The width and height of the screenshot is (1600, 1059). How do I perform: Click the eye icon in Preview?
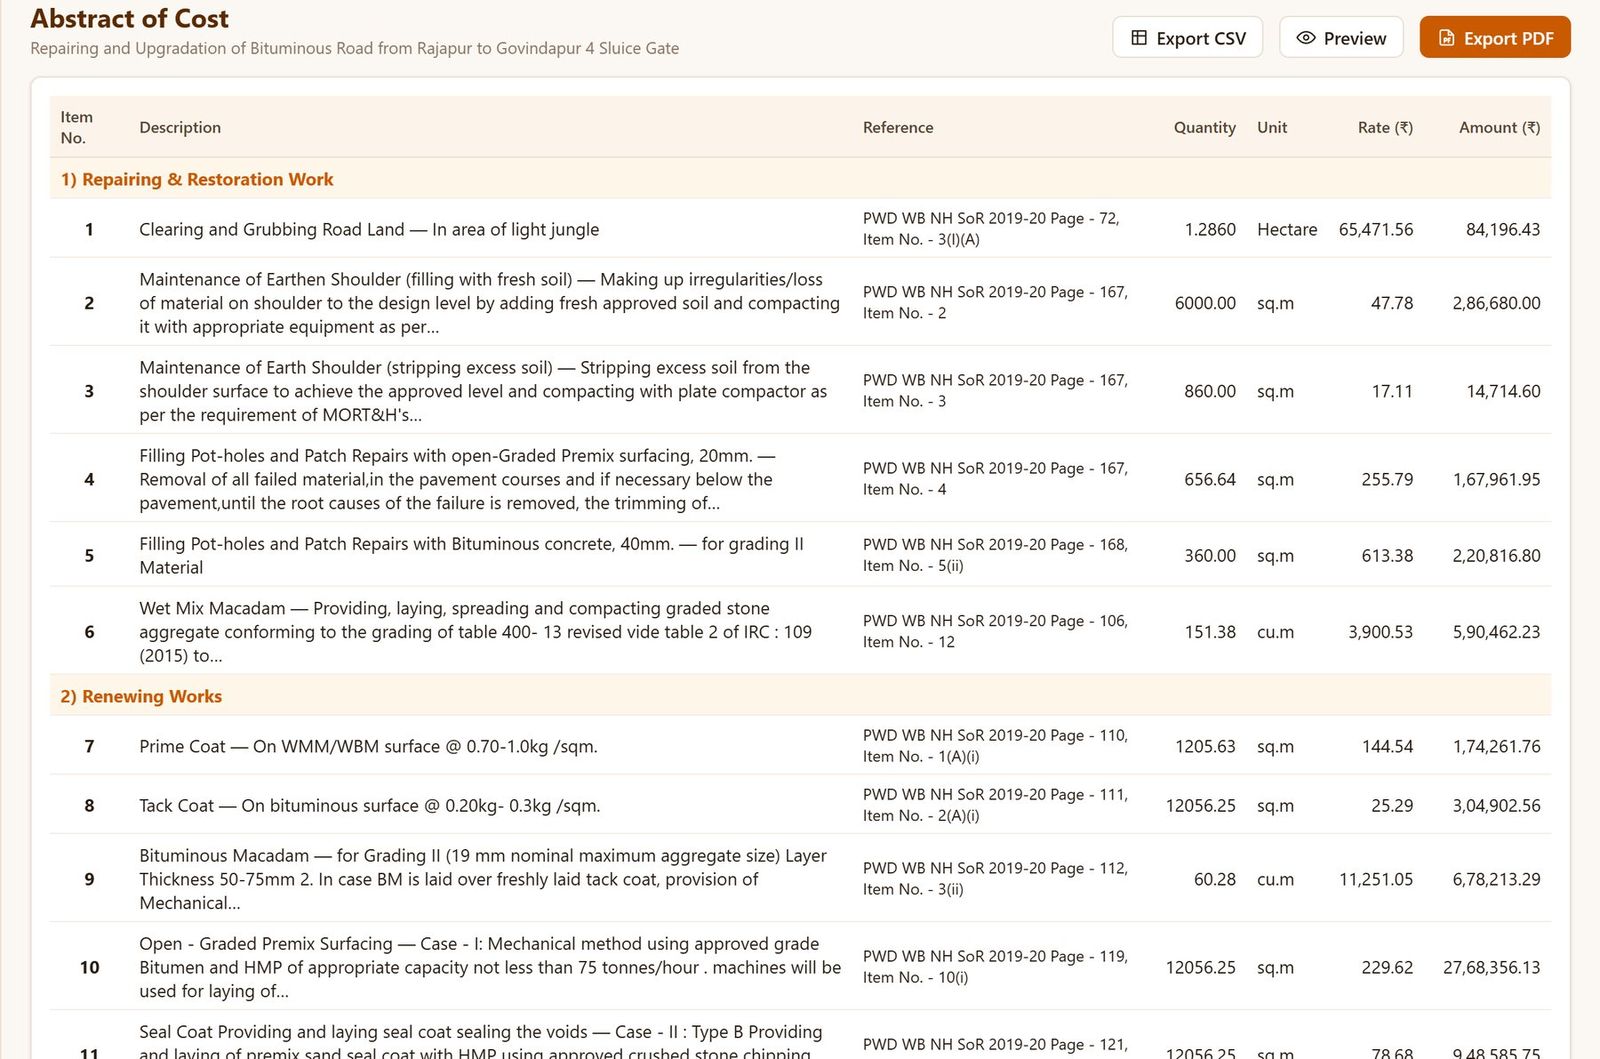click(x=1305, y=38)
